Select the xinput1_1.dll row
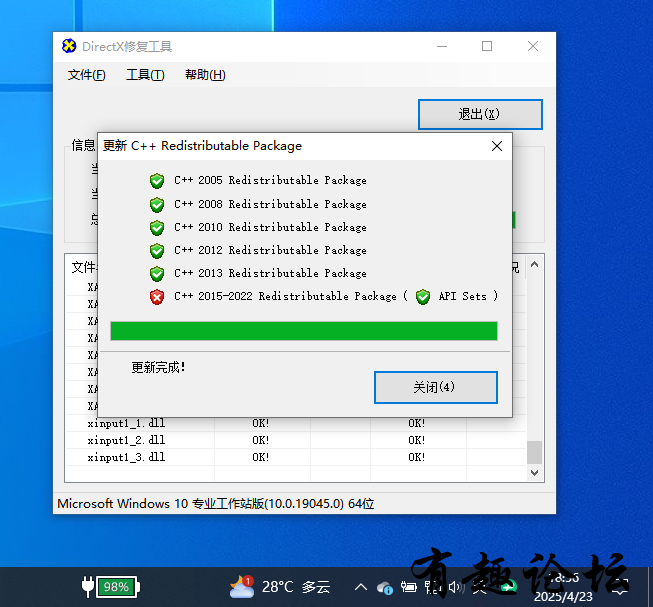 (x=296, y=423)
